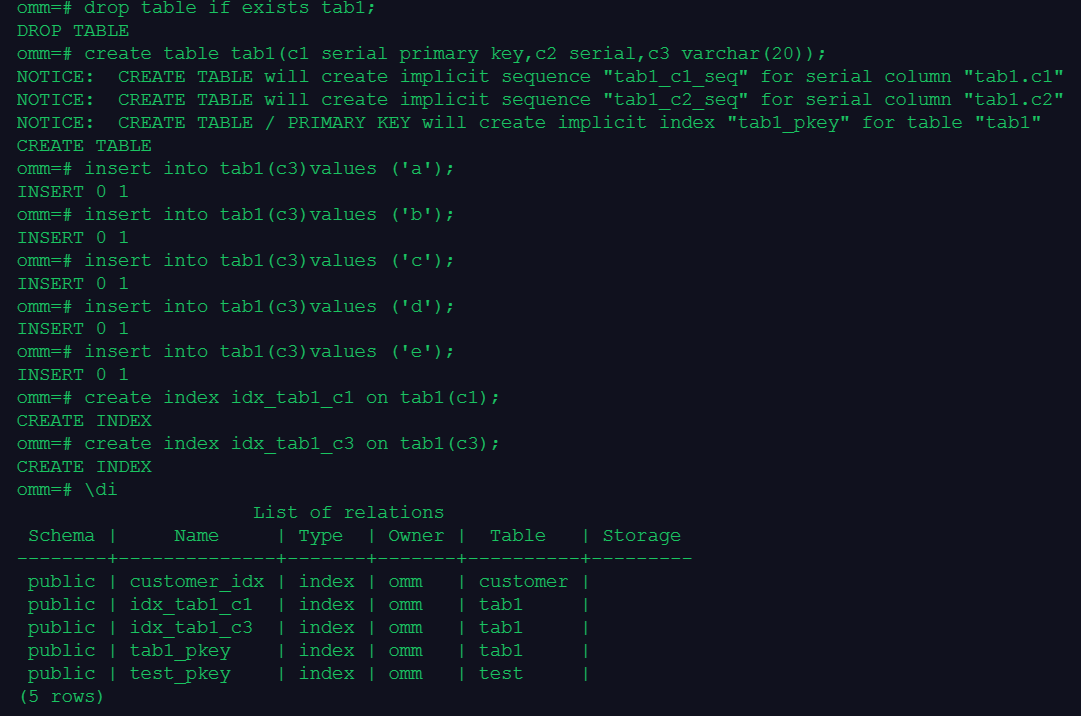Viewport: 1081px width, 716px height.
Task: Click the Schema column header
Action: [61, 536]
